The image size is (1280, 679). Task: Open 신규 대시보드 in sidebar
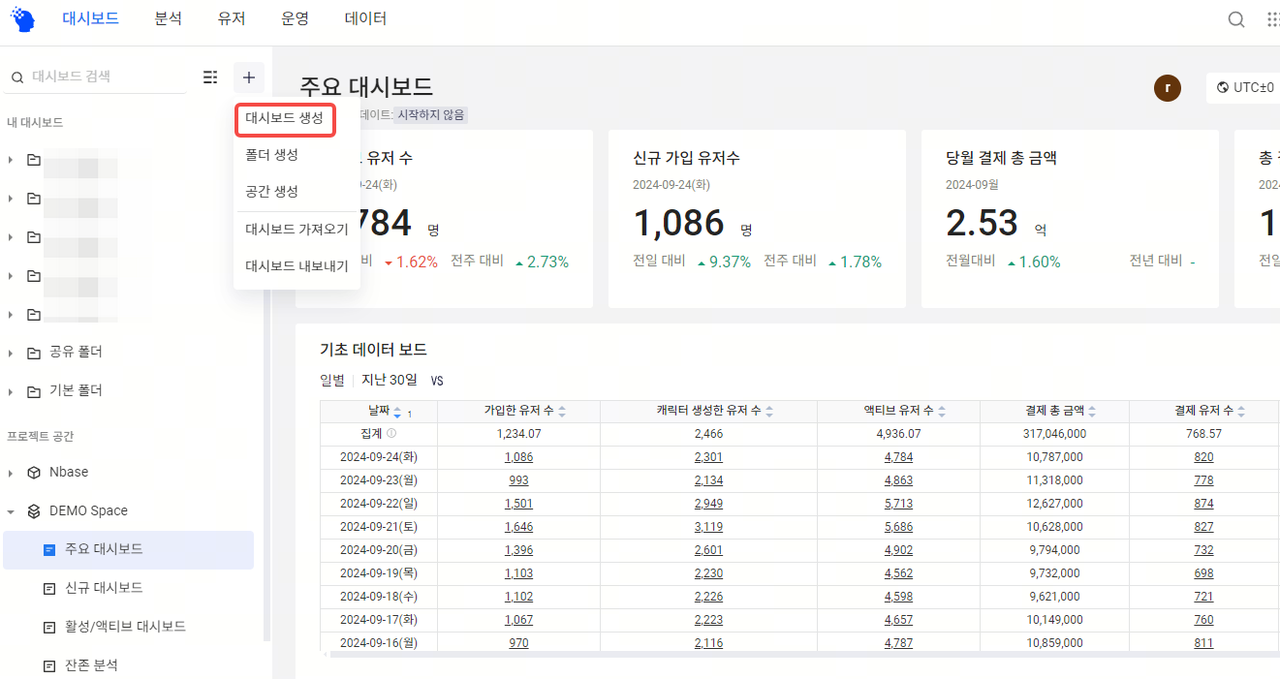(x=104, y=588)
